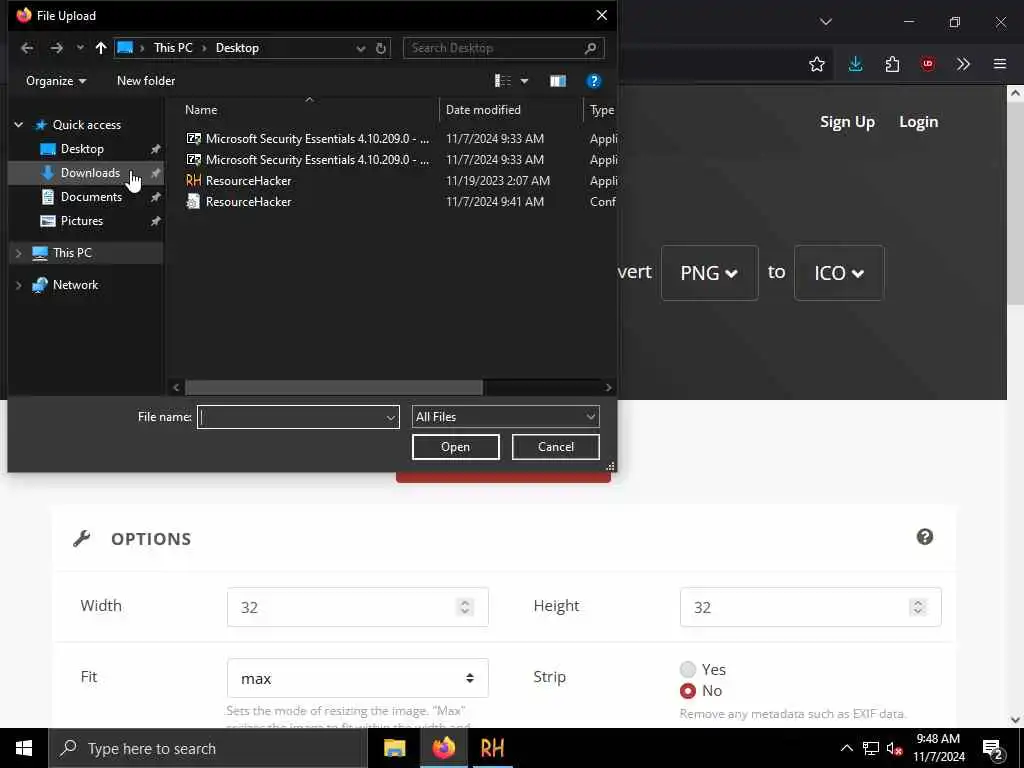This screenshot has height=768, width=1024.
Task: Open recent locations dropdown arrow
Action: (x=80, y=48)
